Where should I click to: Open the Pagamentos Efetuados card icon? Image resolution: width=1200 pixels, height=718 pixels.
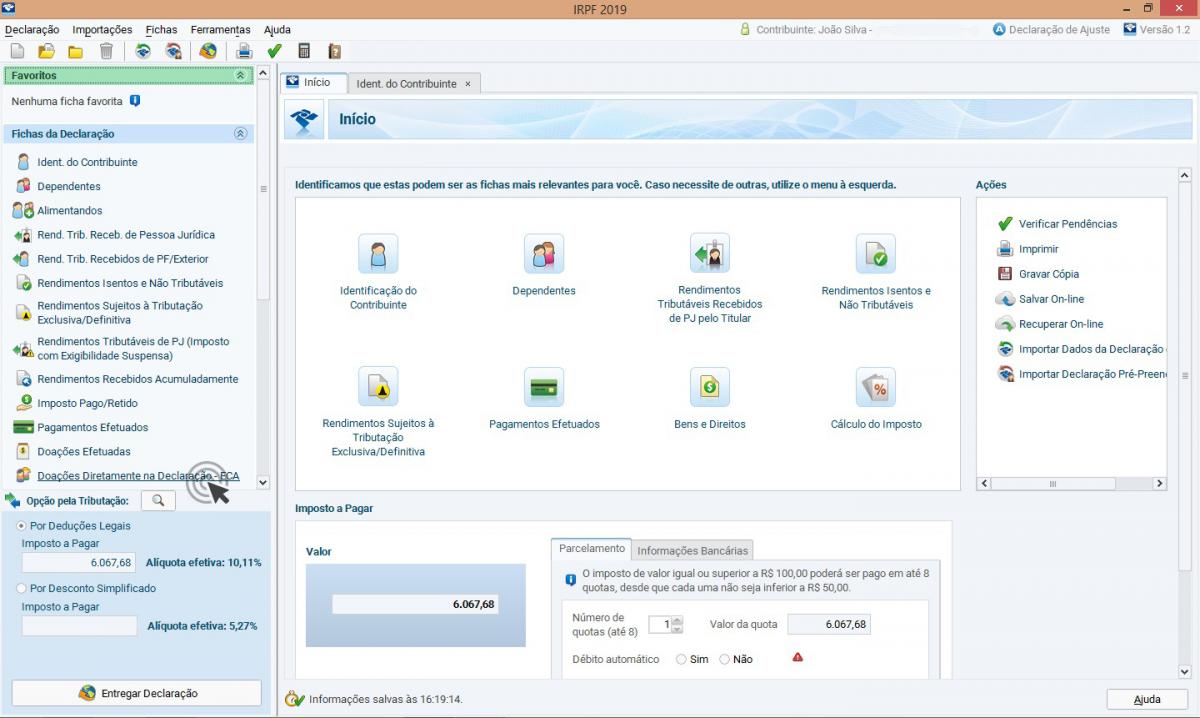pyautogui.click(x=544, y=387)
